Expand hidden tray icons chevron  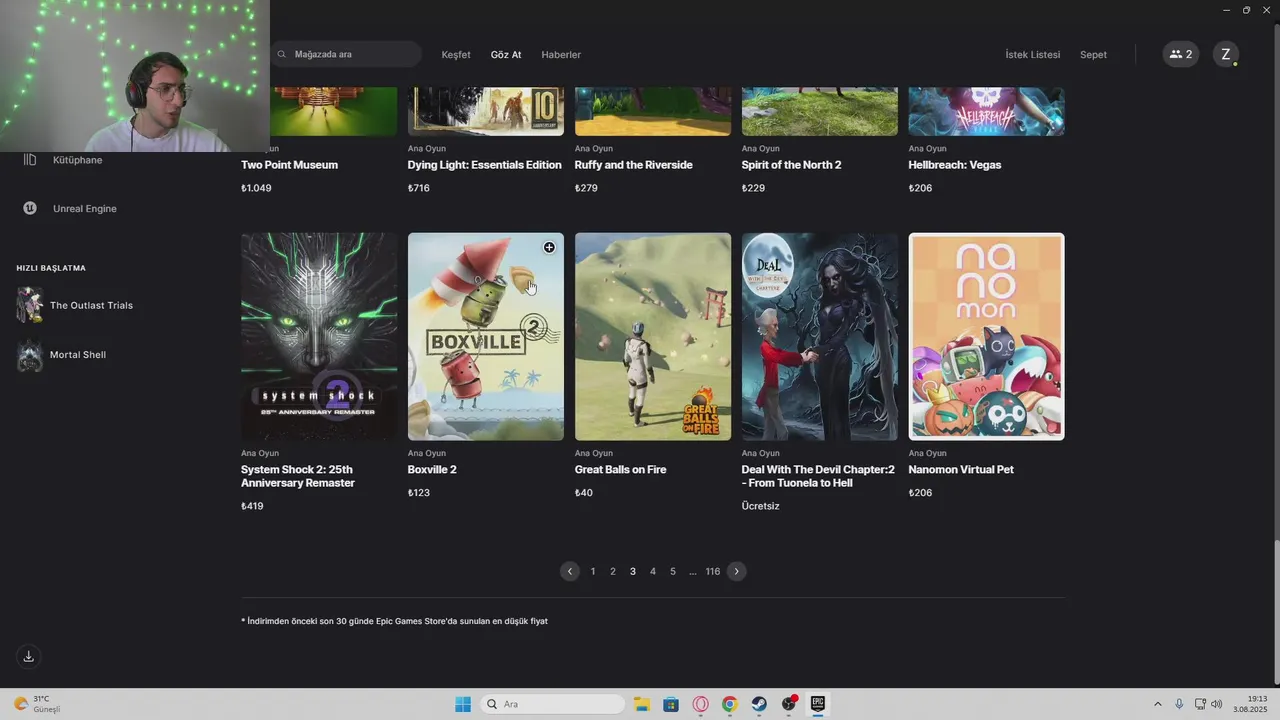[x=1158, y=704]
